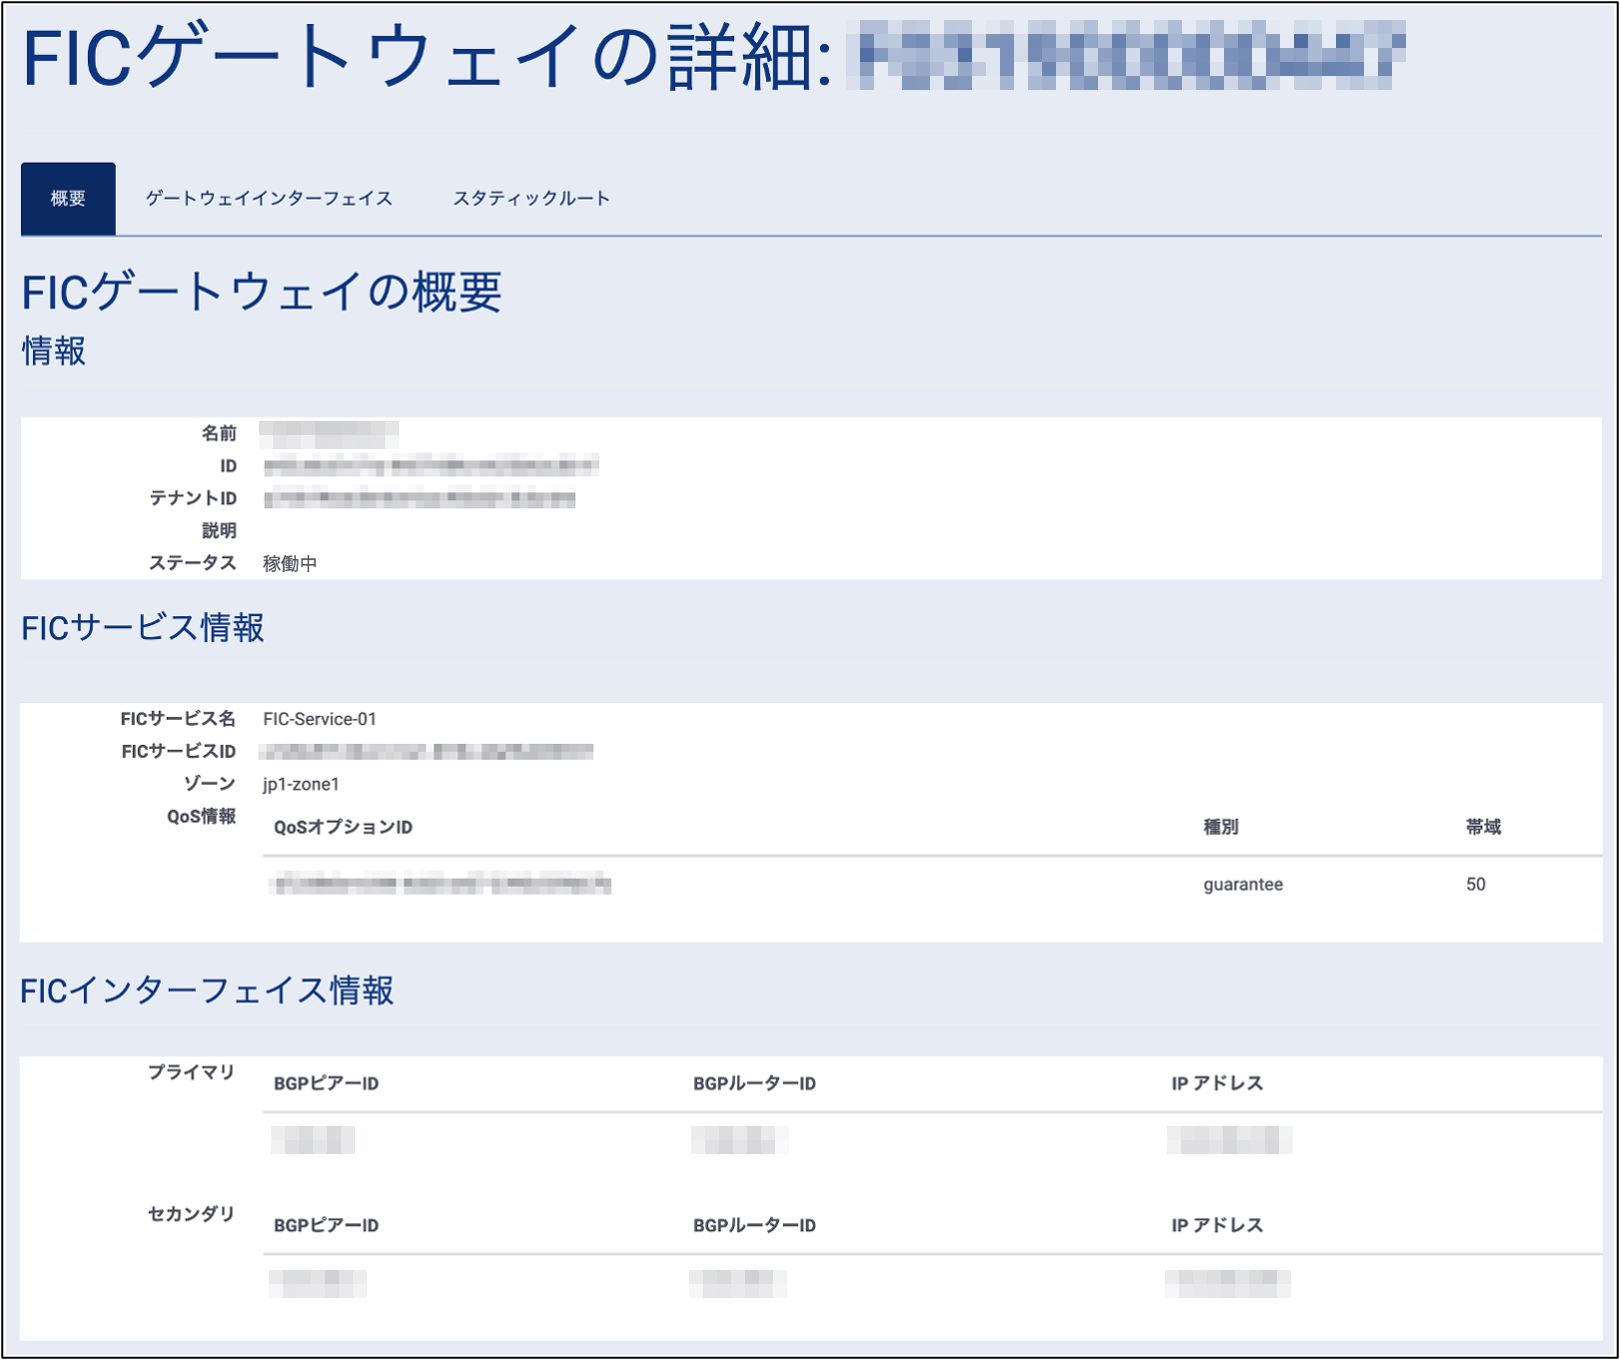Image resolution: width=1620 pixels, height=1360 pixels.
Task: Click the FICサービス情報 heading
Action: pyautogui.click(x=143, y=628)
